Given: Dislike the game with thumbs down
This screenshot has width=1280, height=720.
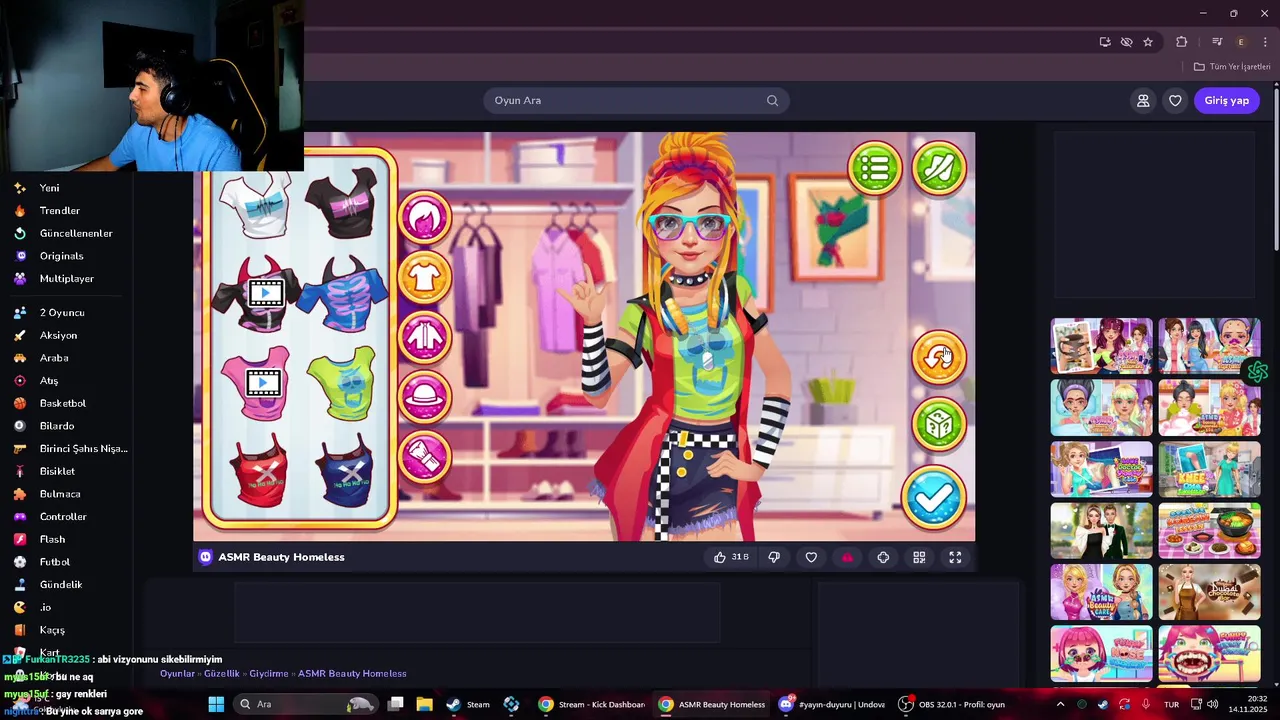Looking at the screenshot, I should [x=774, y=557].
